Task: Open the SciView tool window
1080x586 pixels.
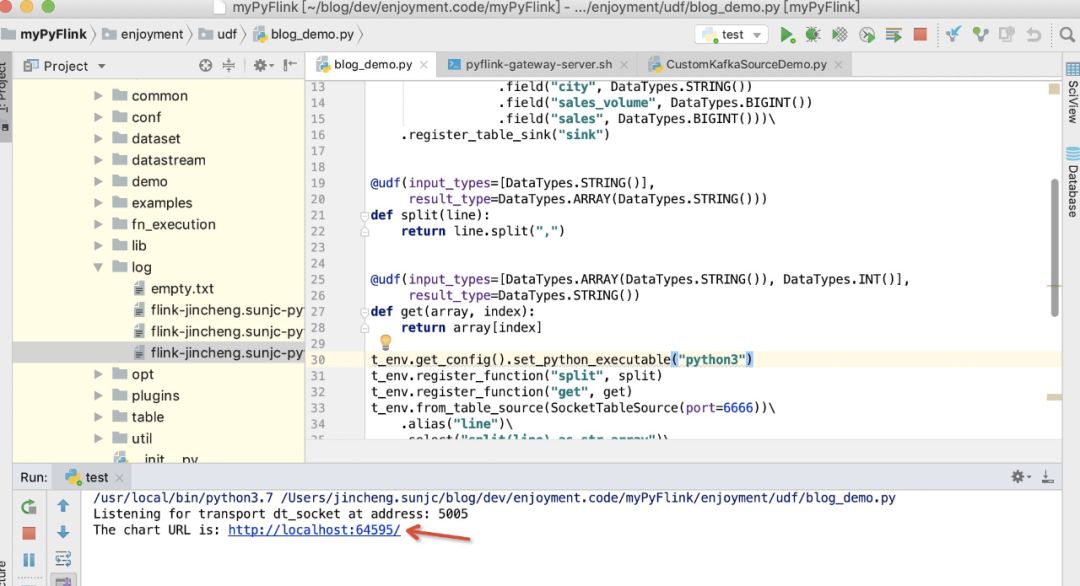Action: coord(1072,93)
